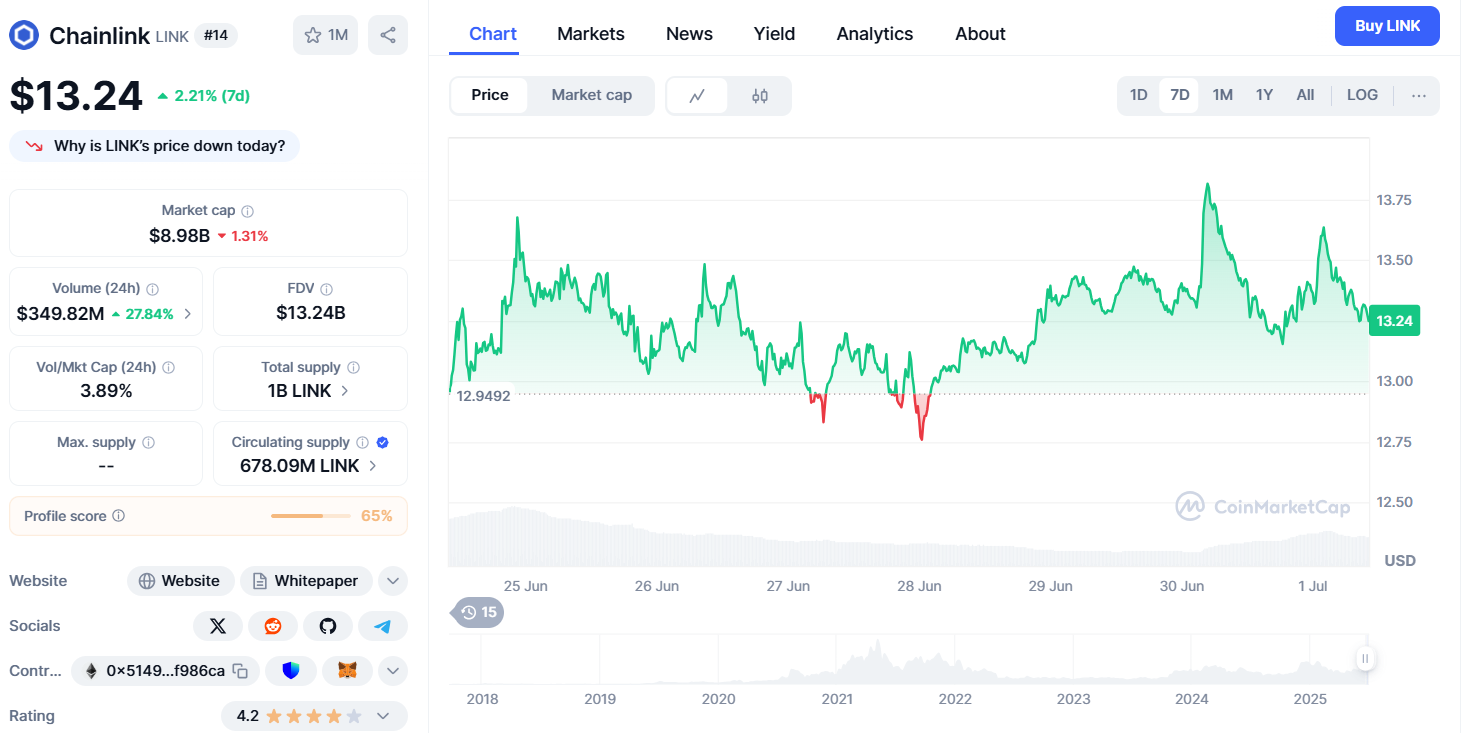Click the Profile score progress bar
The image size is (1461, 733).
[311, 516]
